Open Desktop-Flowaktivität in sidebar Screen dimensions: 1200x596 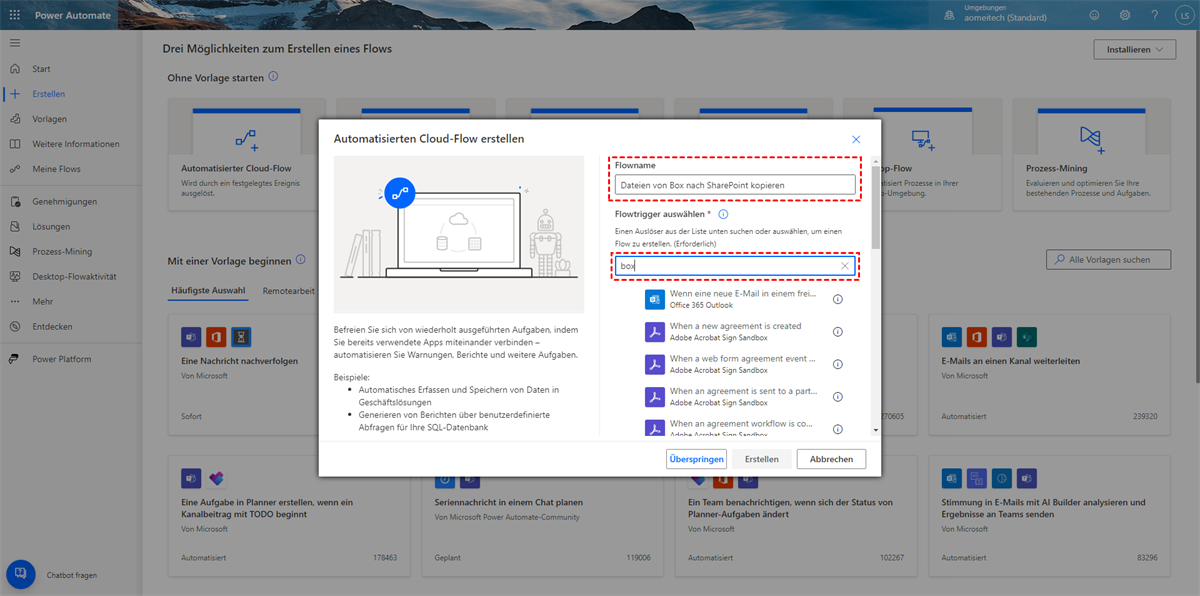click(74, 276)
